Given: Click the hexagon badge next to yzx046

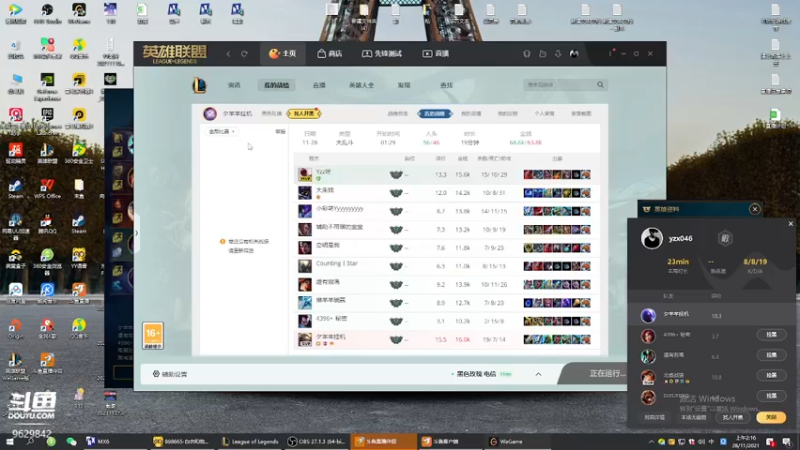Looking at the screenshot, I should [725, 238].
